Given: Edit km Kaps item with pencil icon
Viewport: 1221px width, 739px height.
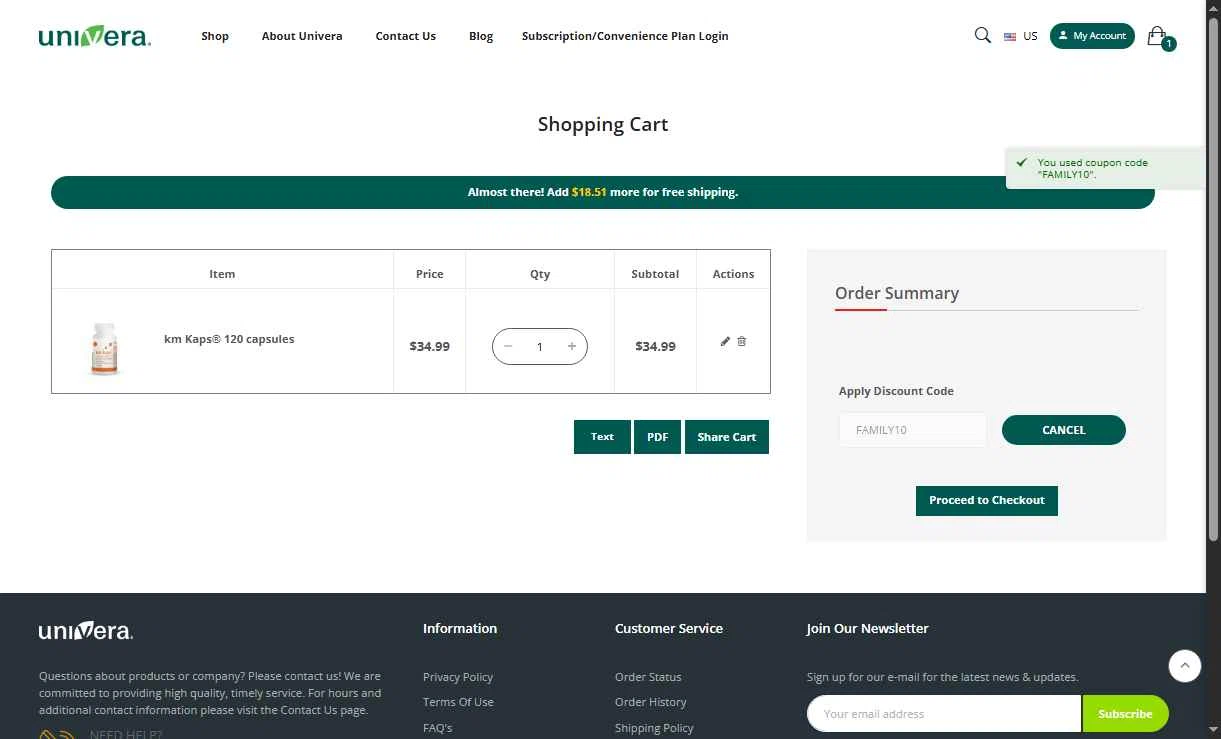Looking at the screenshot, I should pos(725,341).
